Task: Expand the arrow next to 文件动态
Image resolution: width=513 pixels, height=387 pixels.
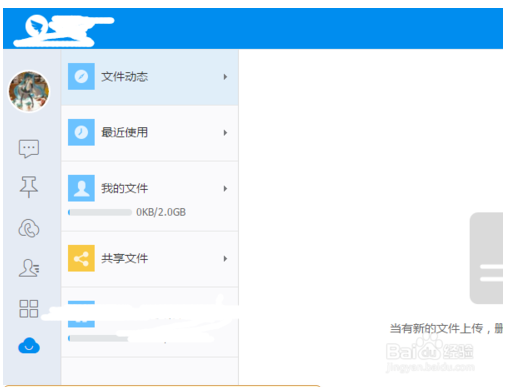Action: point(225,77)
